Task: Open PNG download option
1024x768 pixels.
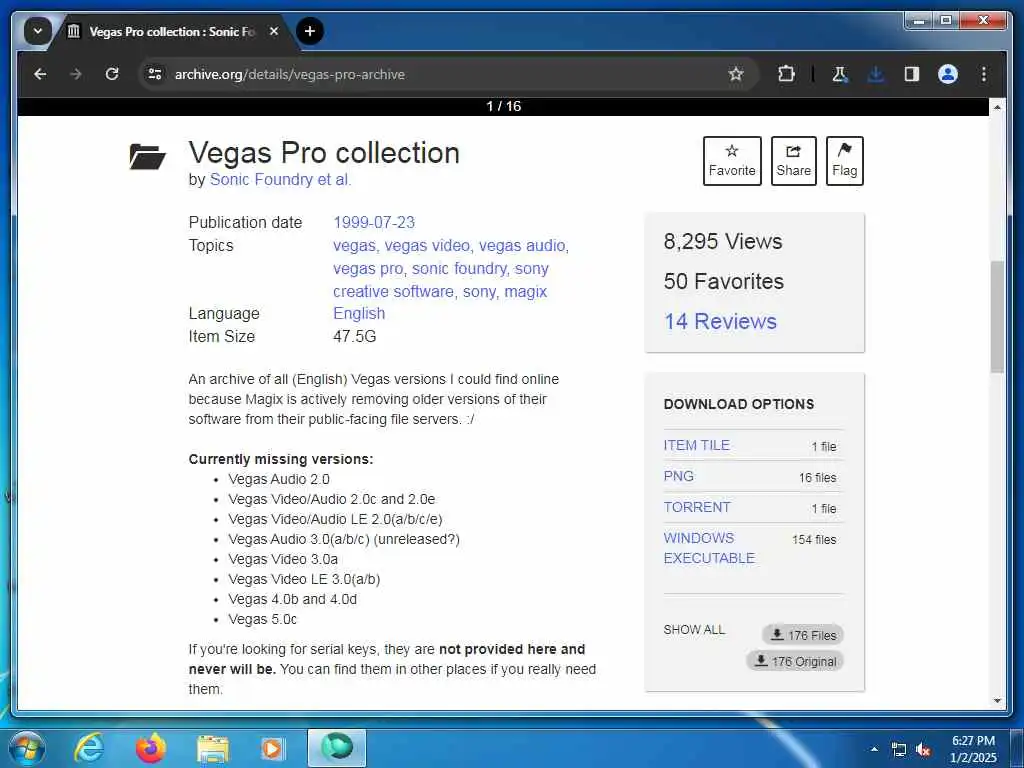Action: (x=679, y=476)
